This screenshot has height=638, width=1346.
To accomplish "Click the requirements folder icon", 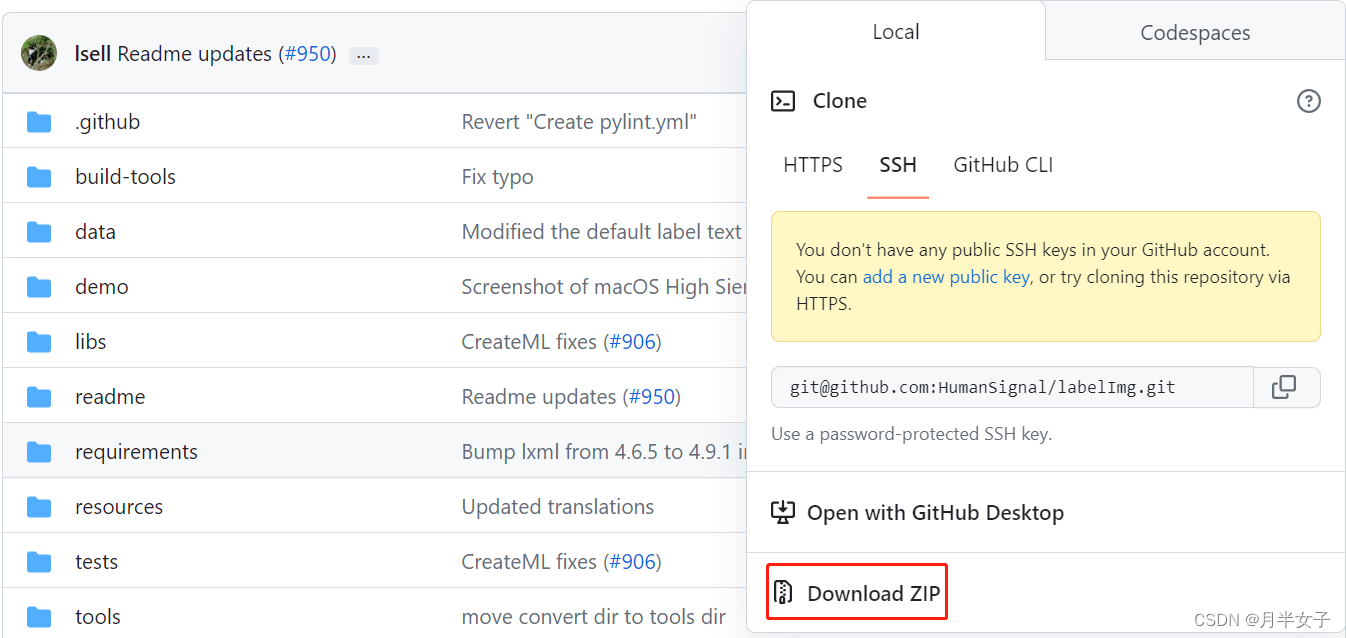I will (x=39, y=452).
